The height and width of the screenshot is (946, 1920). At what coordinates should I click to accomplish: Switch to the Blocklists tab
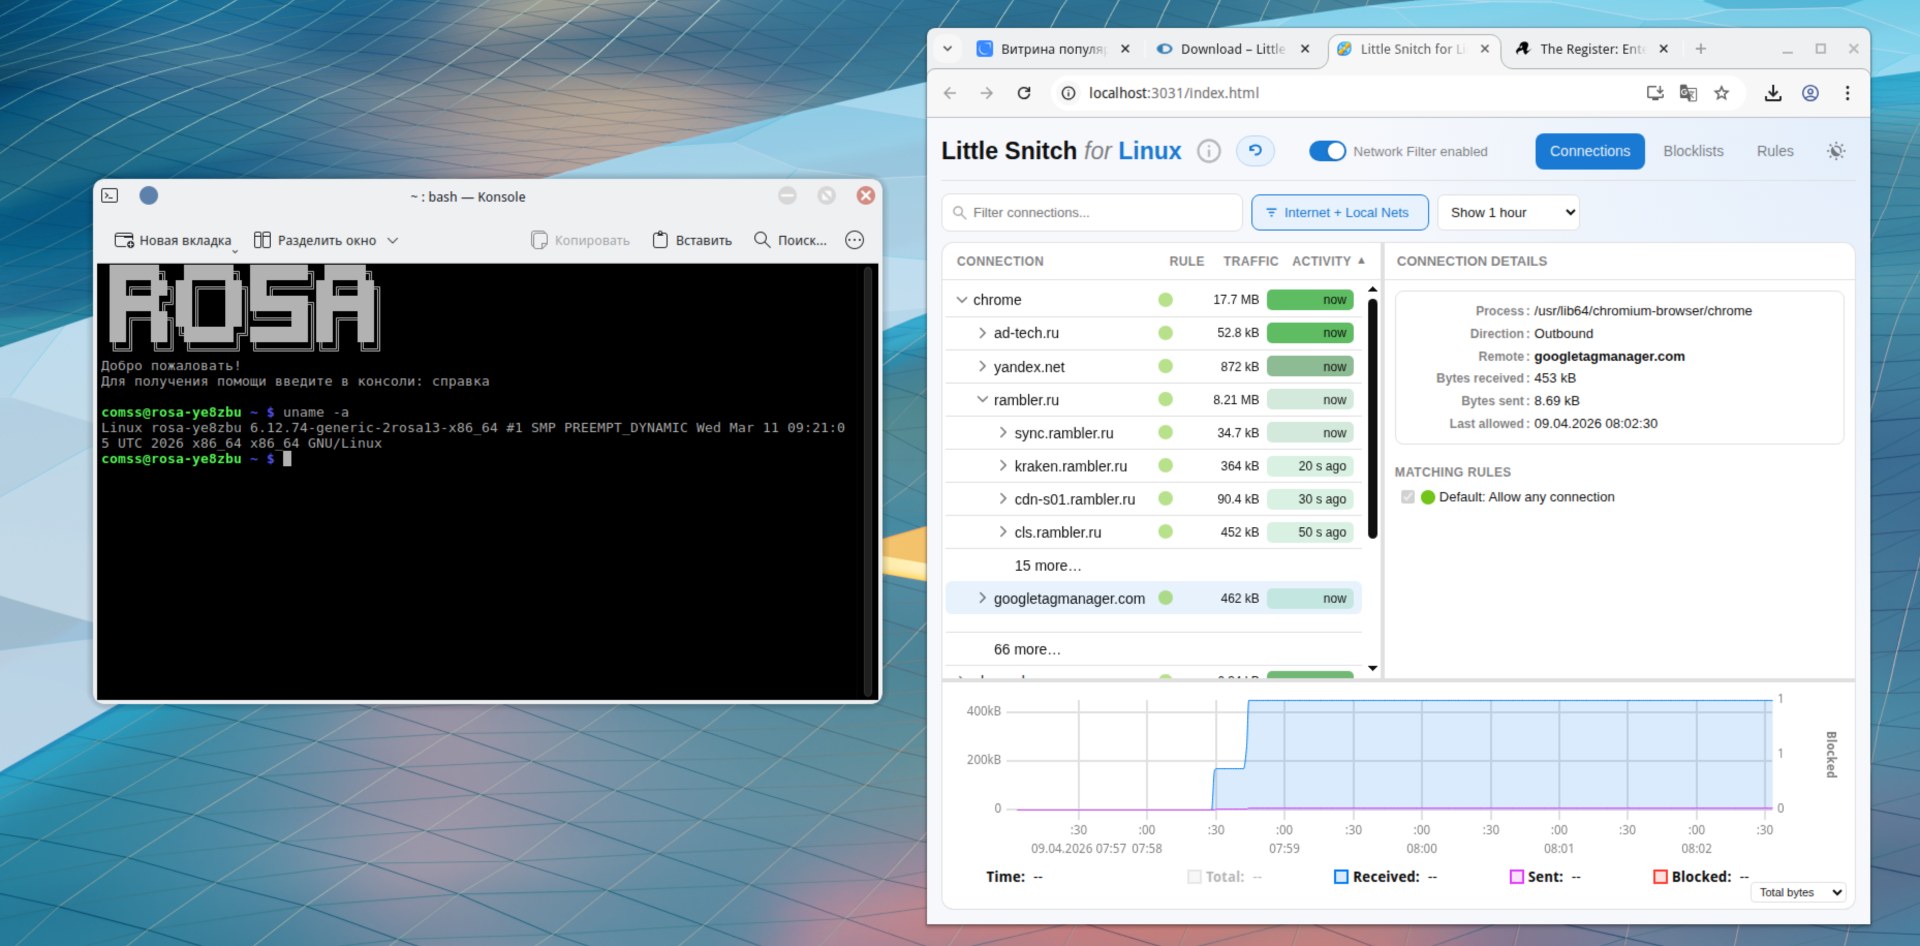1693,151
